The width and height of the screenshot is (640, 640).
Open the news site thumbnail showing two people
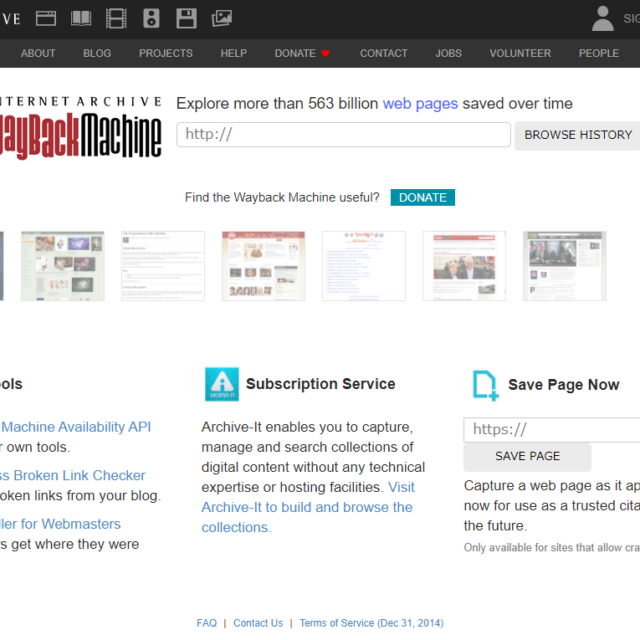(464, 266)
